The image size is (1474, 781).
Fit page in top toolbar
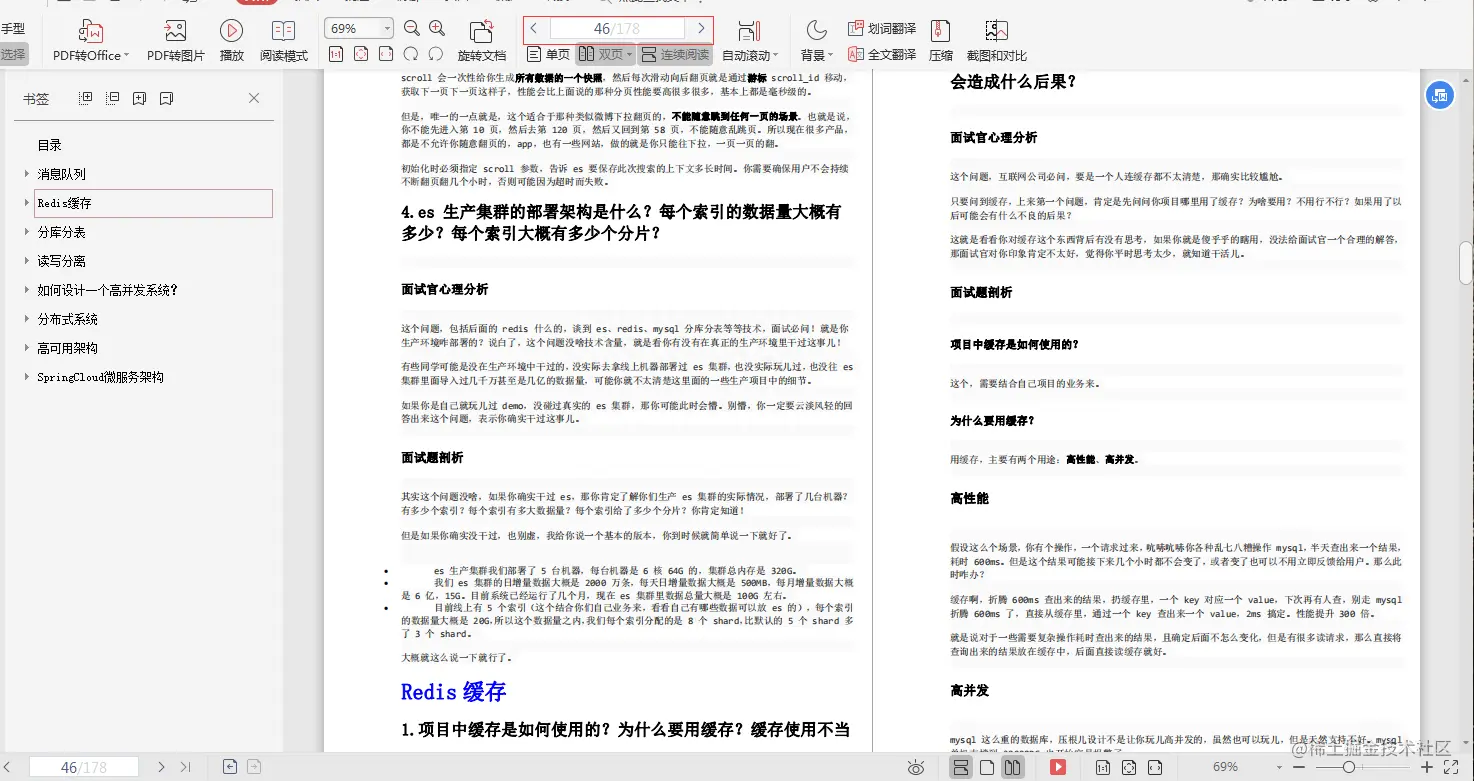point(360,54)
